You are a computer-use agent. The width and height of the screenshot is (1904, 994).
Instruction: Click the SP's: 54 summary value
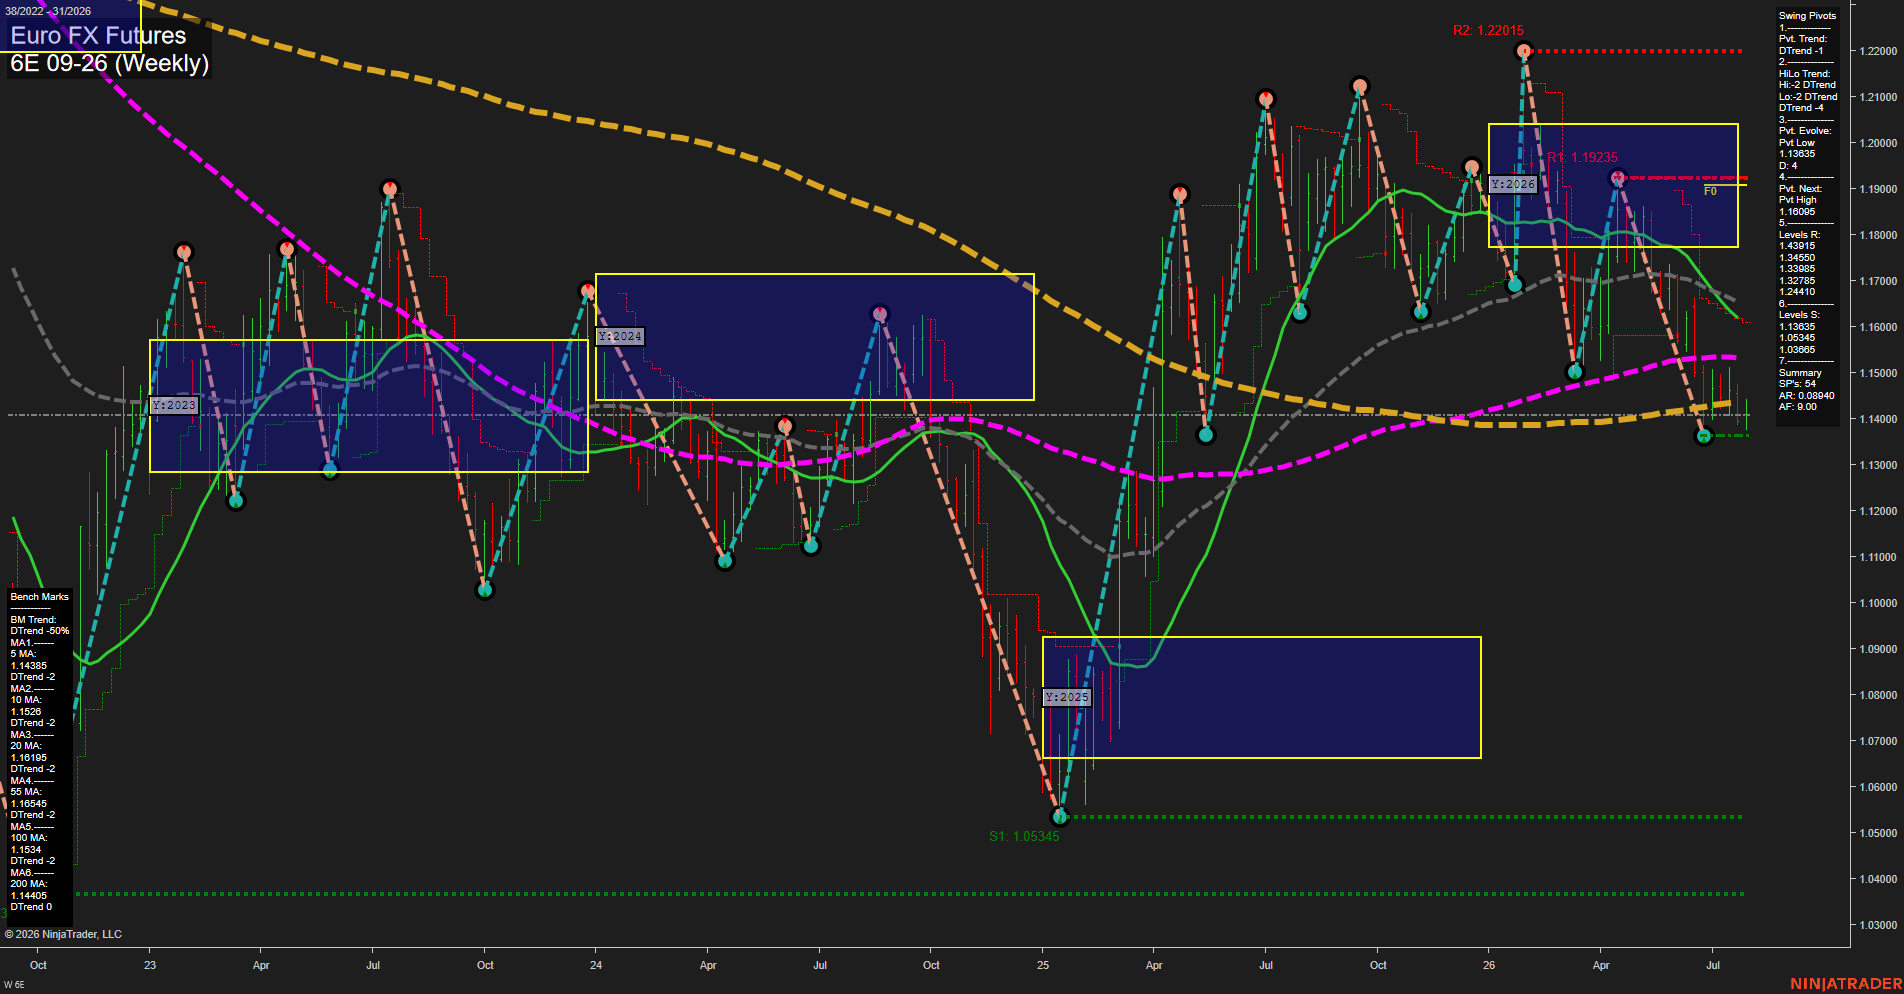click(x=1797, y=384)
